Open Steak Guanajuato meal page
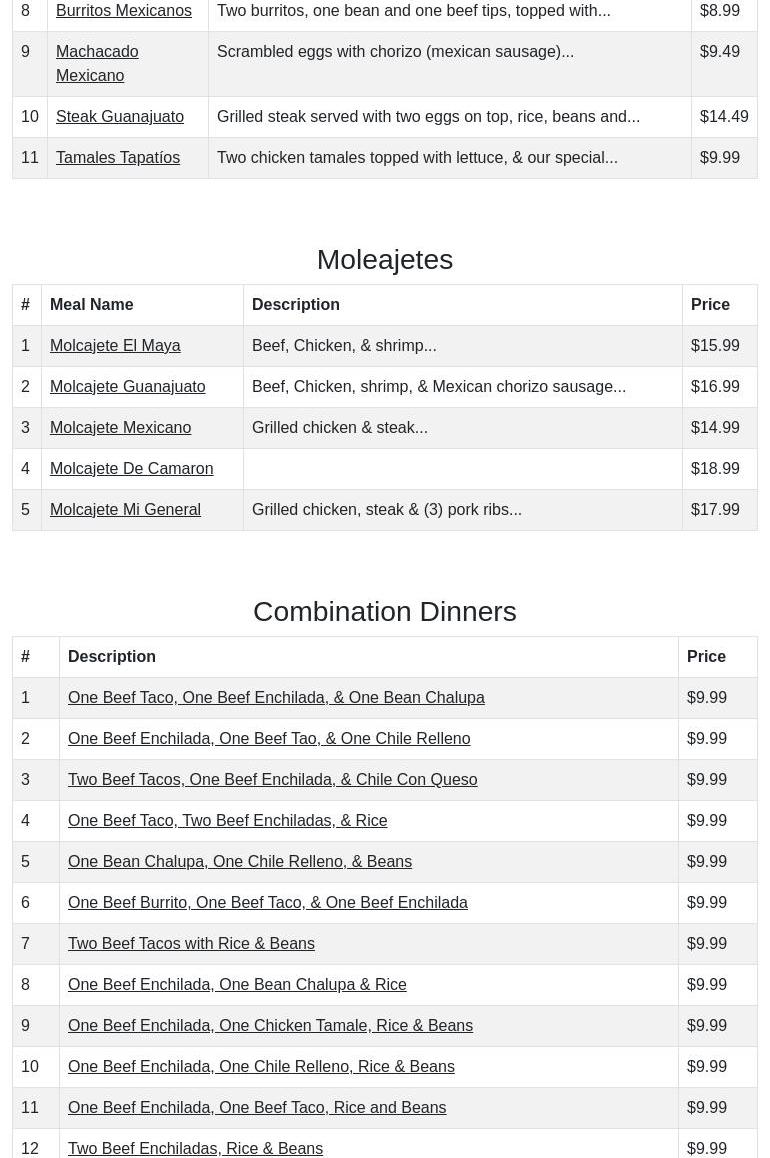Viewport: 770px width, 1158px height. click(x=119, y=116)
